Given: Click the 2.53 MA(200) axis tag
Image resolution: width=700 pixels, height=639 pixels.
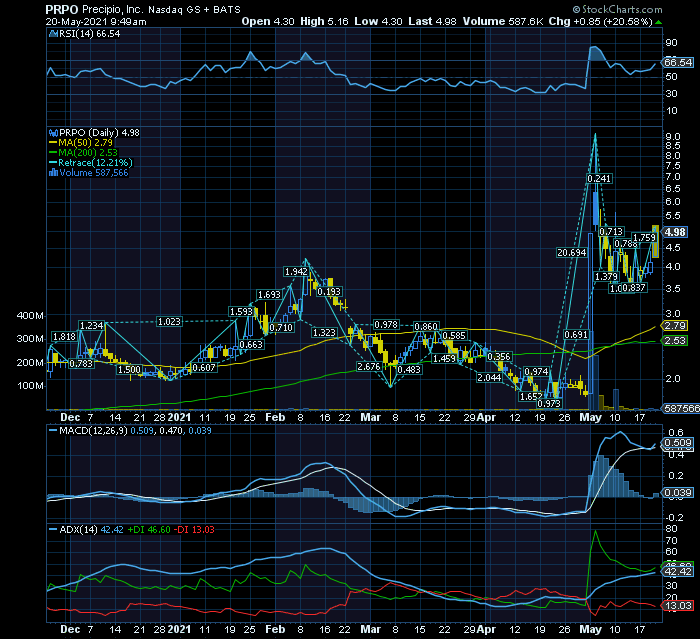Looking at the screenshot, I should click(675, 341).
